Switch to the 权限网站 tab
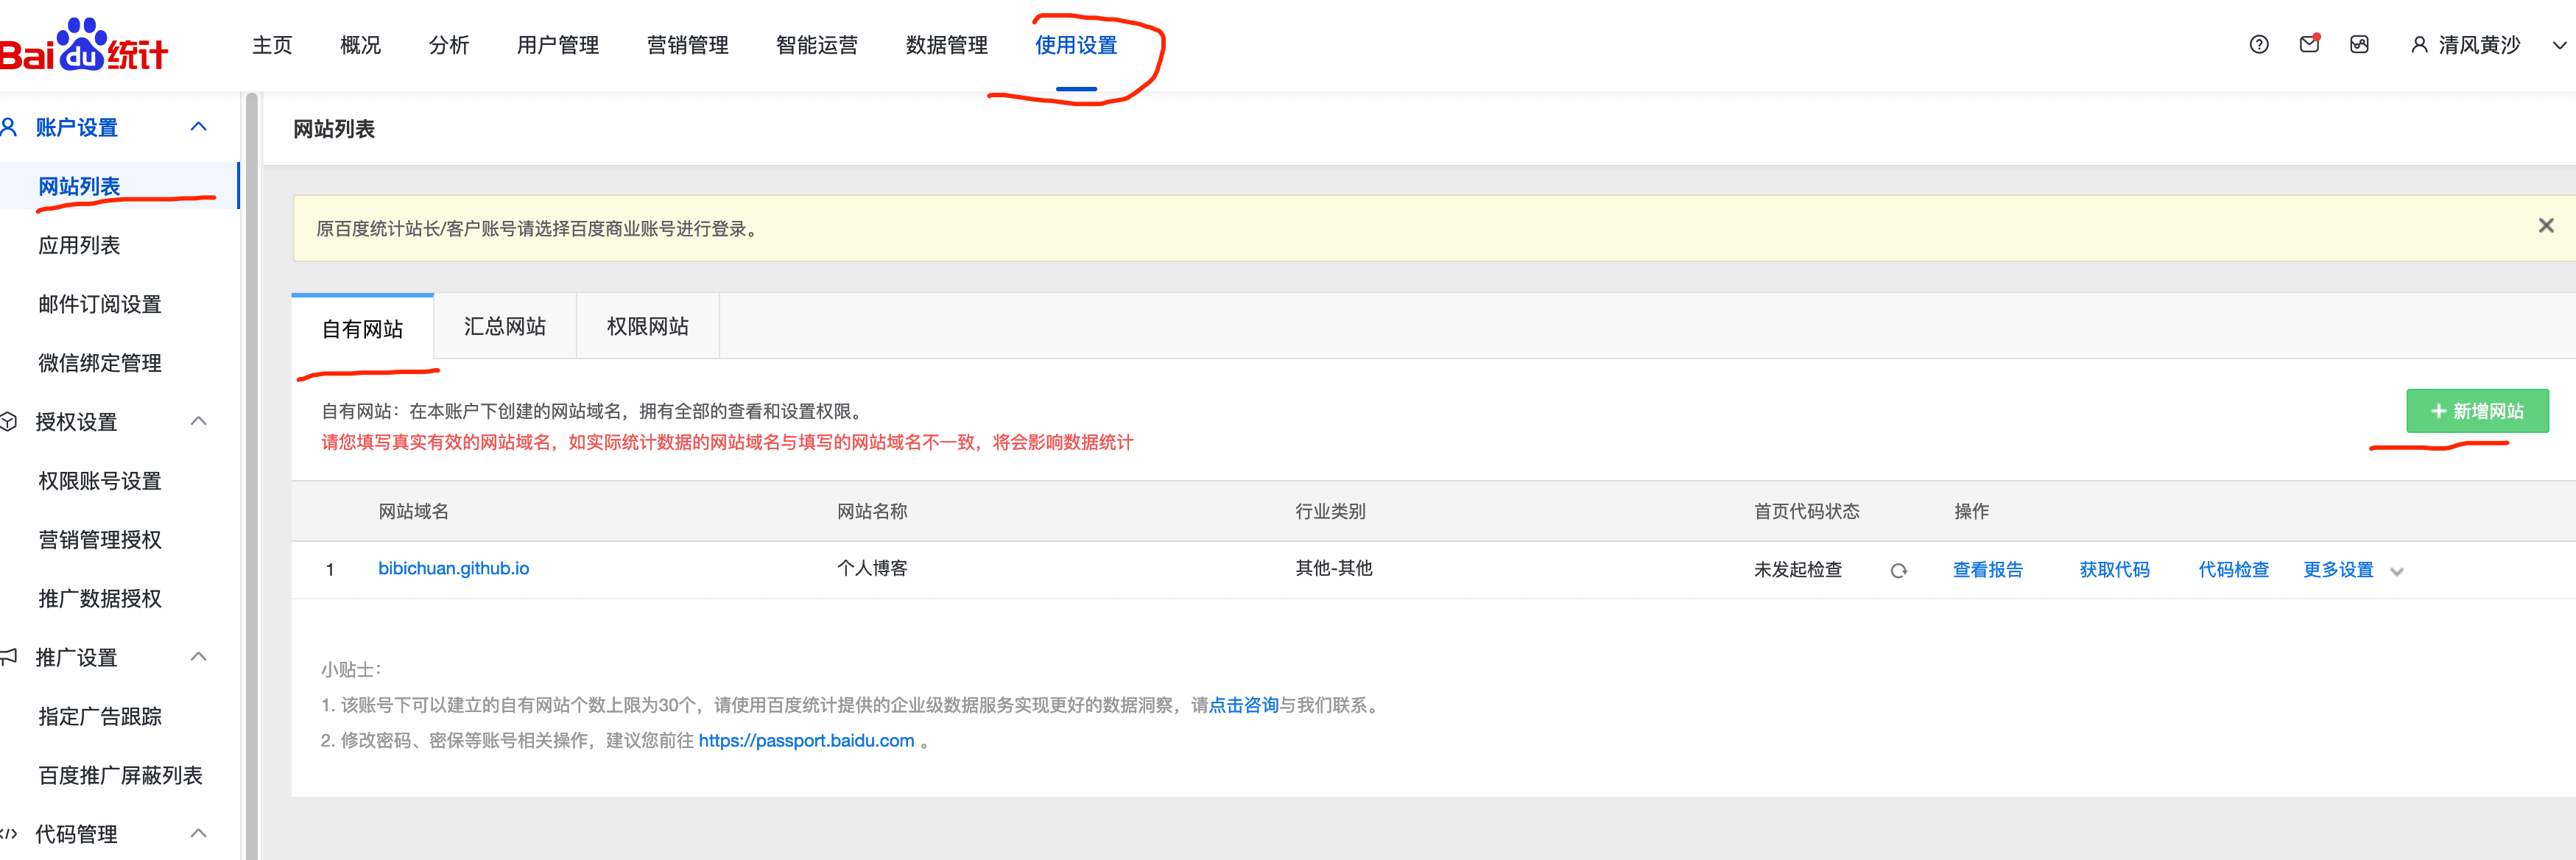 [x=647, y=327]
